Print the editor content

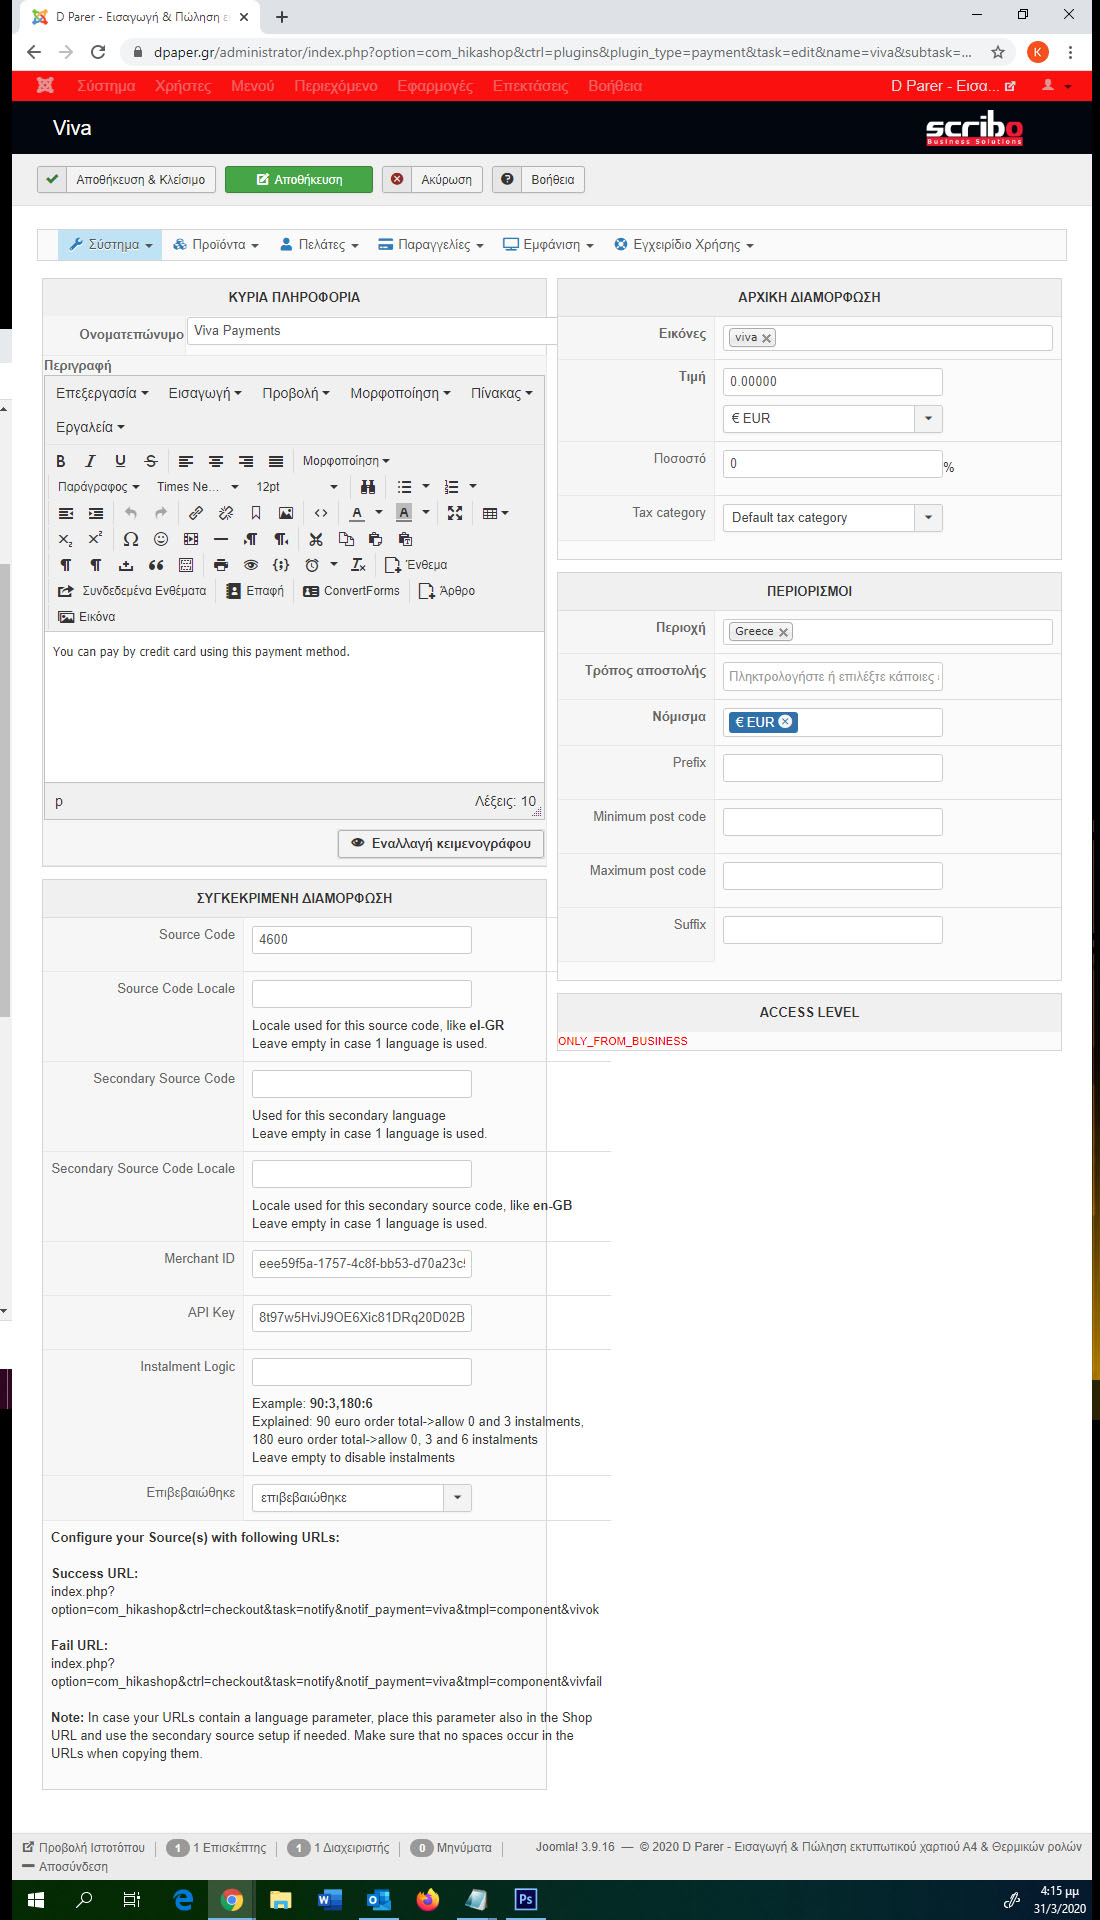(x=221, y=565)
